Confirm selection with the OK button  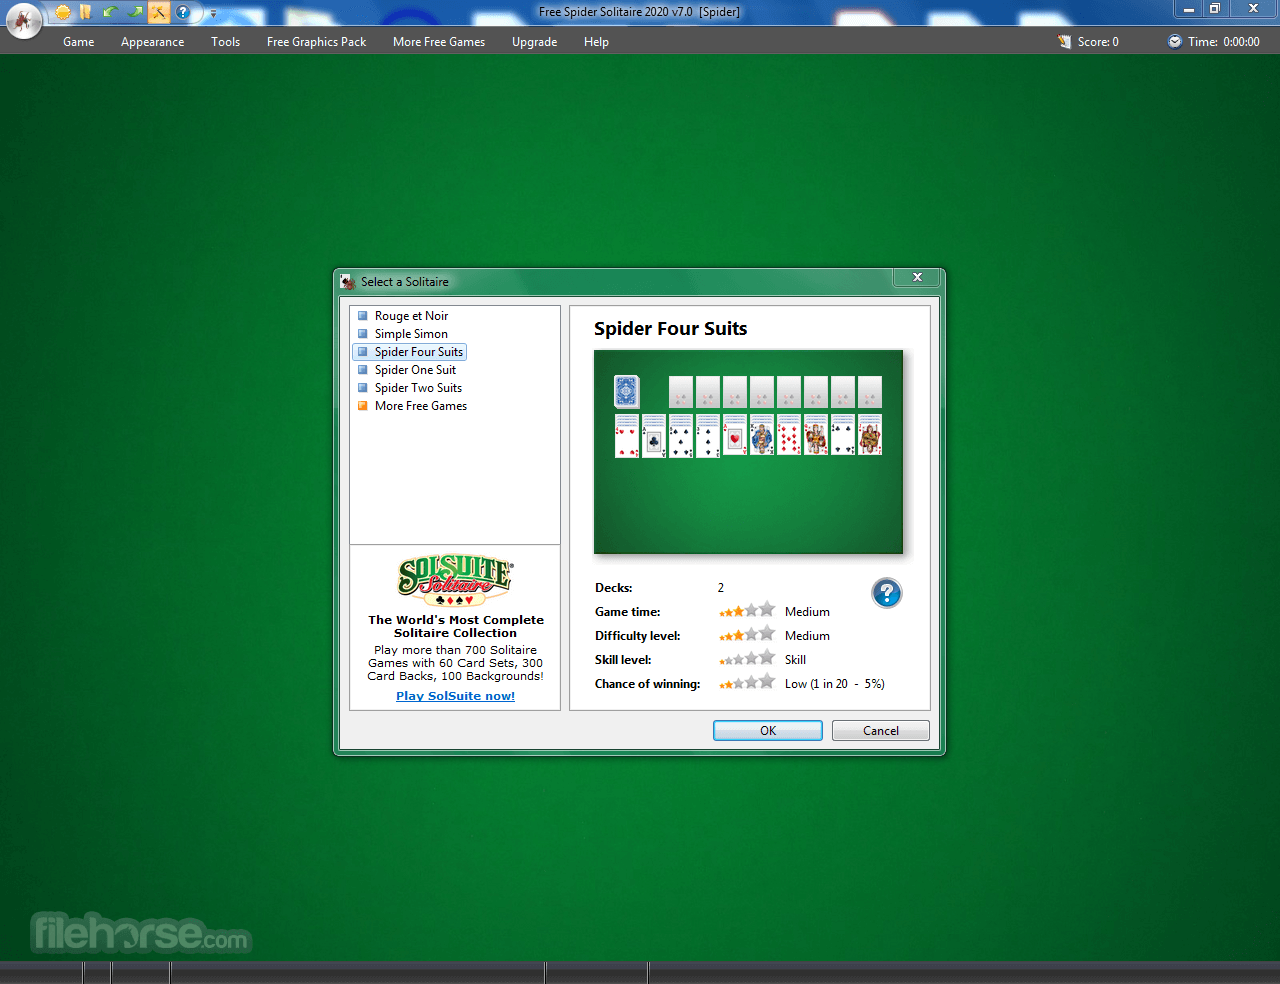pyautogui.click(x=768, y=731)
